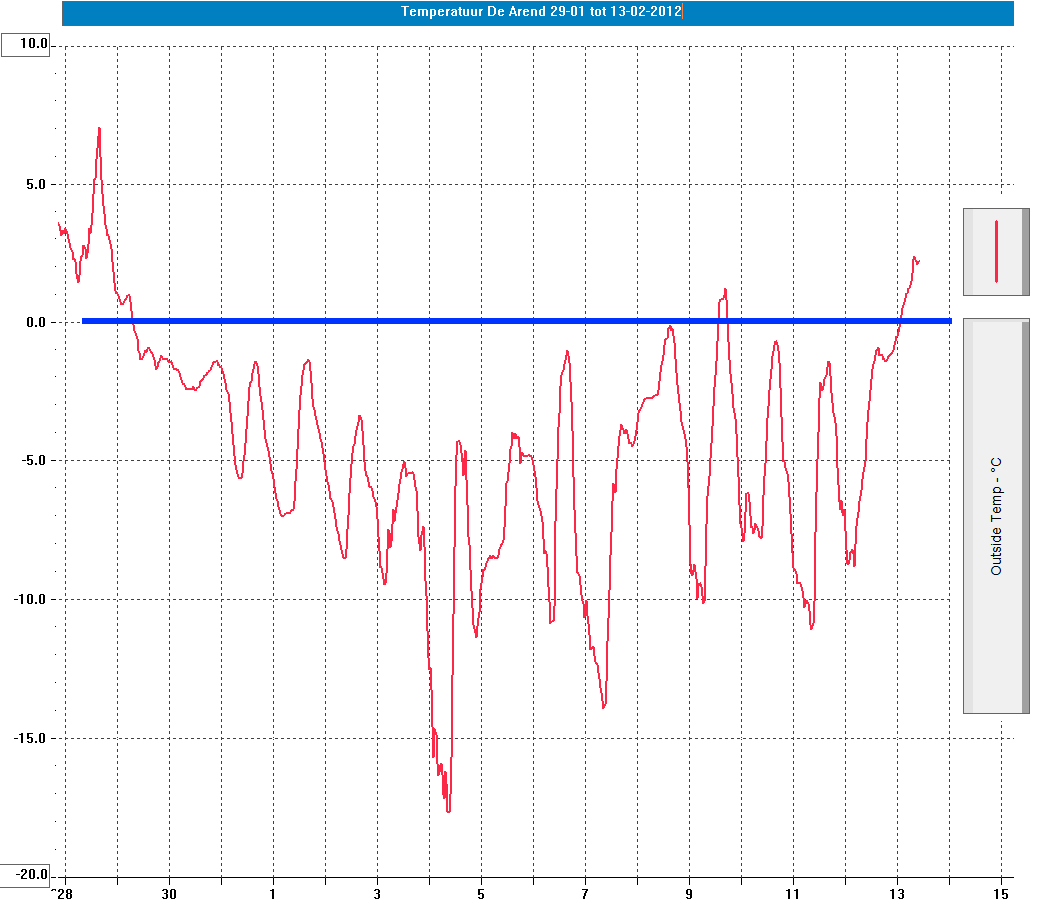Viewport: 1050px width, 917px height.
Task: Open the 'Outside Temp - °C' series button
Action: point(996,516)
